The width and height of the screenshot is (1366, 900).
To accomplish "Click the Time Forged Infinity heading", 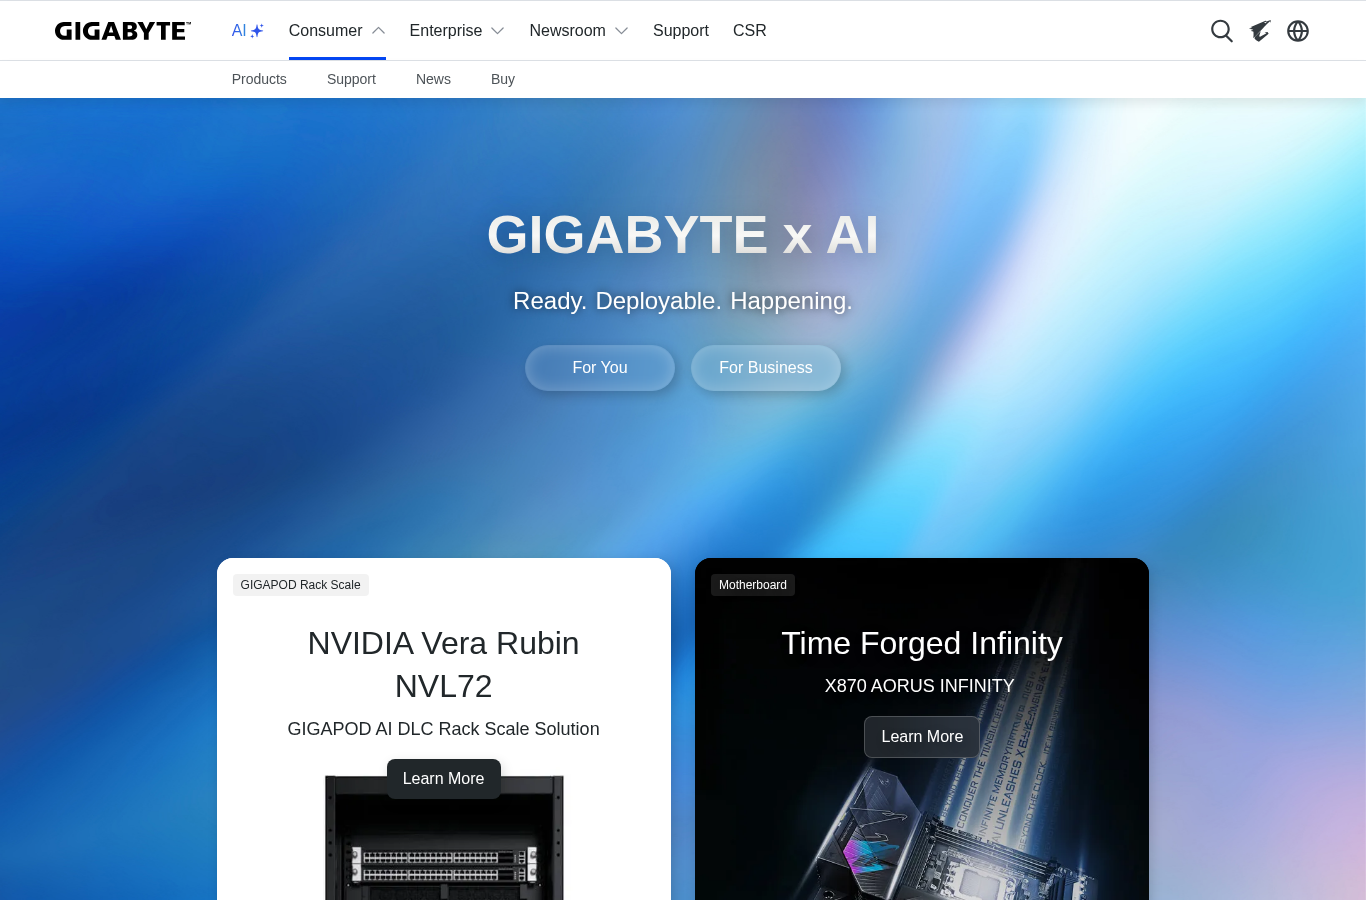I will 922,643.
